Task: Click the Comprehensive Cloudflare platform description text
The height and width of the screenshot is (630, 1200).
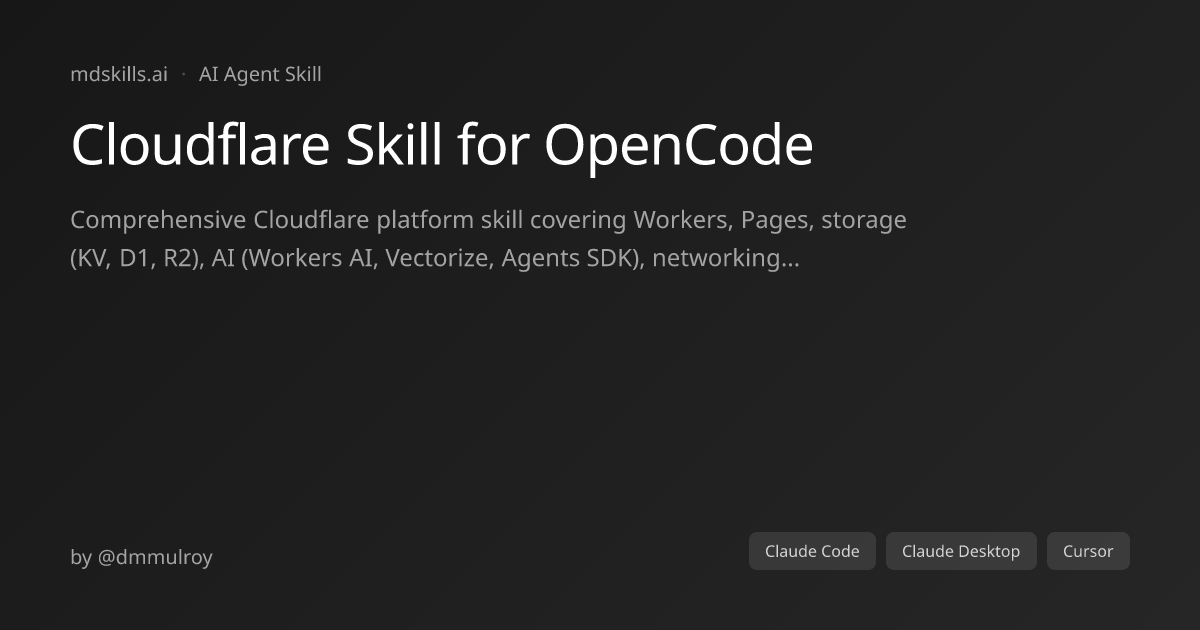Action: tap(489, 239)
